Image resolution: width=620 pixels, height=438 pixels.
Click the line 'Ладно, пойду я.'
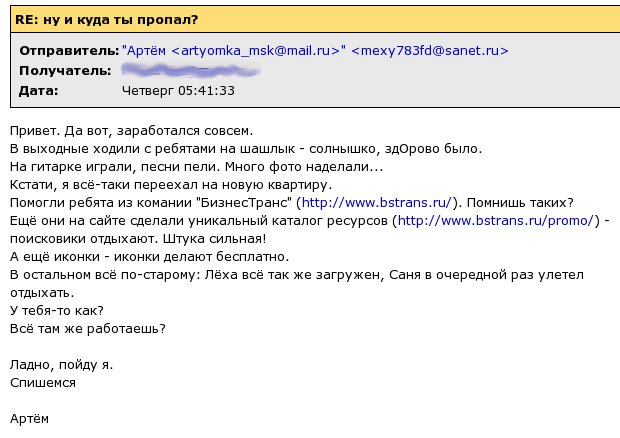click(61, 364)
